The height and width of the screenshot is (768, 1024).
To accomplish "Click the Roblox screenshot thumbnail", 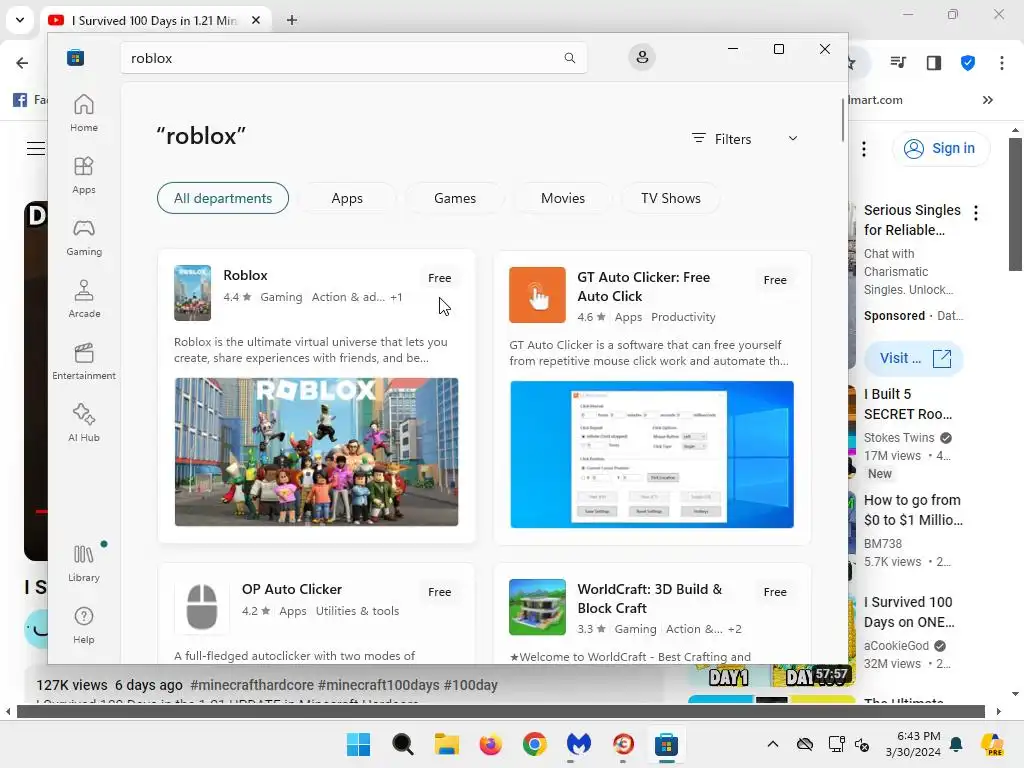I will (x=316, y=452).
